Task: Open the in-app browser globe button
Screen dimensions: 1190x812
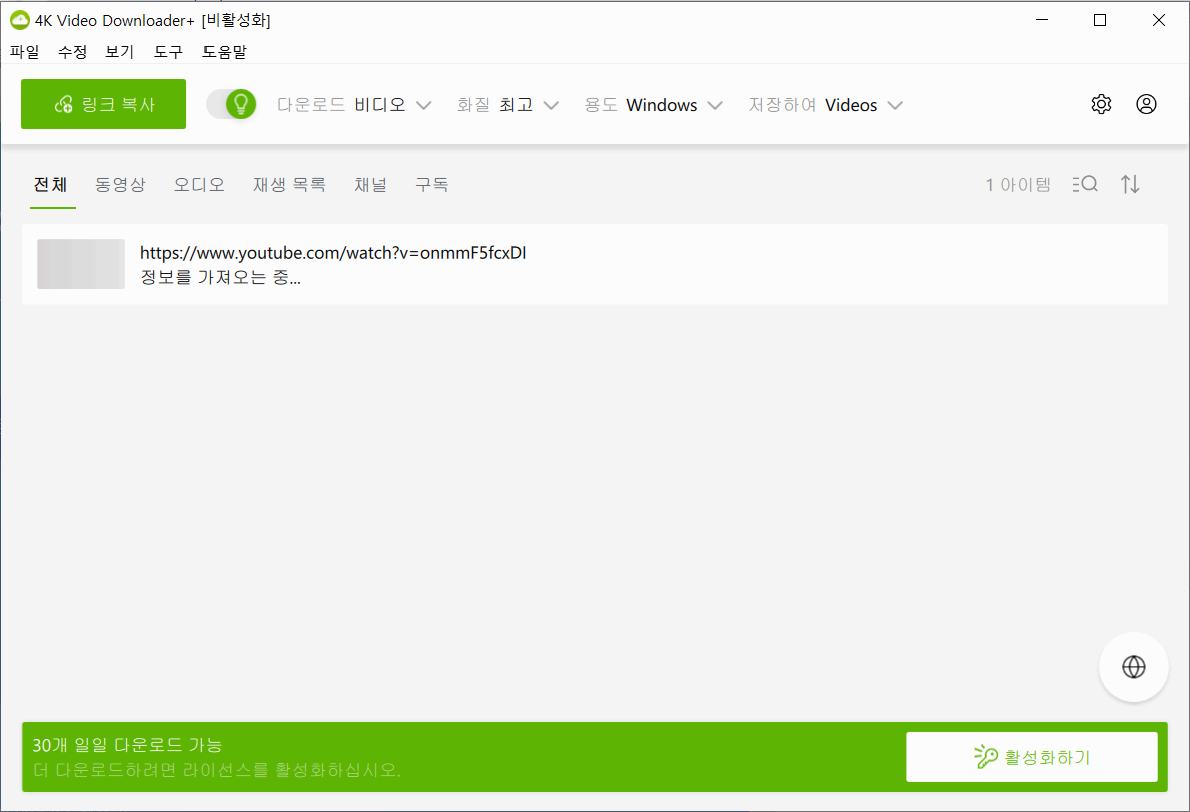Action: [1134, 667]
